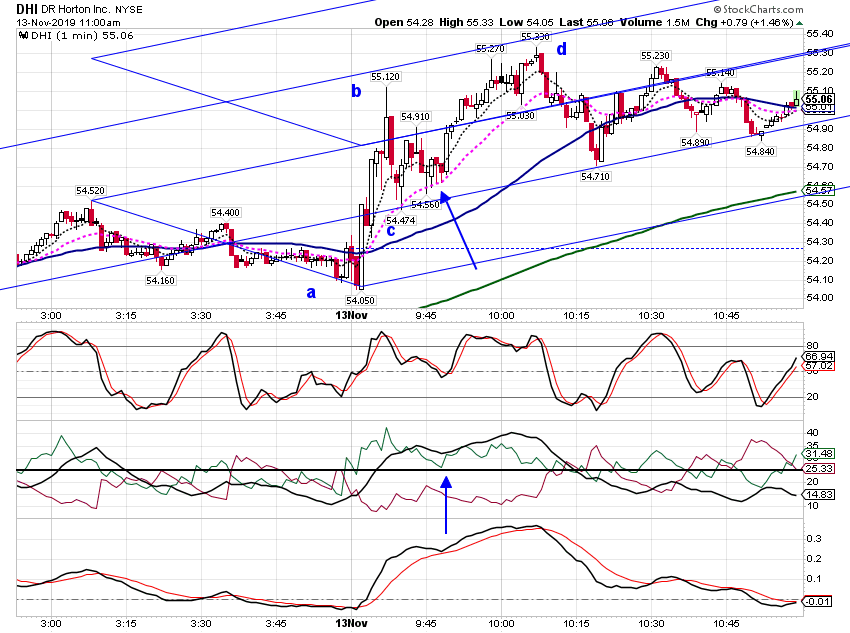Click the Chg +0.79 (+1.46%) readout
This screenshot has height=633, width=850.
744,22
